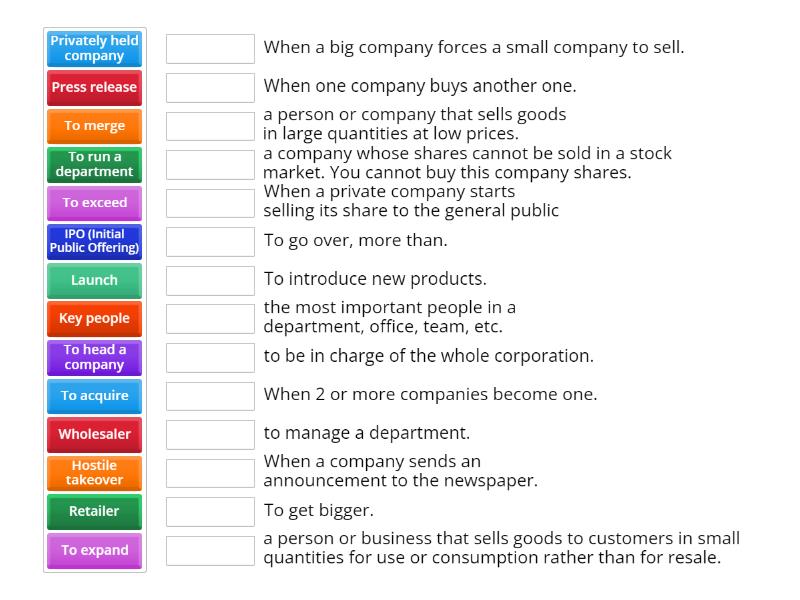This screenshot has width=800, height=600.
Task: Click the purple 'To expand' tile
Action: click(x=95, y=550)
